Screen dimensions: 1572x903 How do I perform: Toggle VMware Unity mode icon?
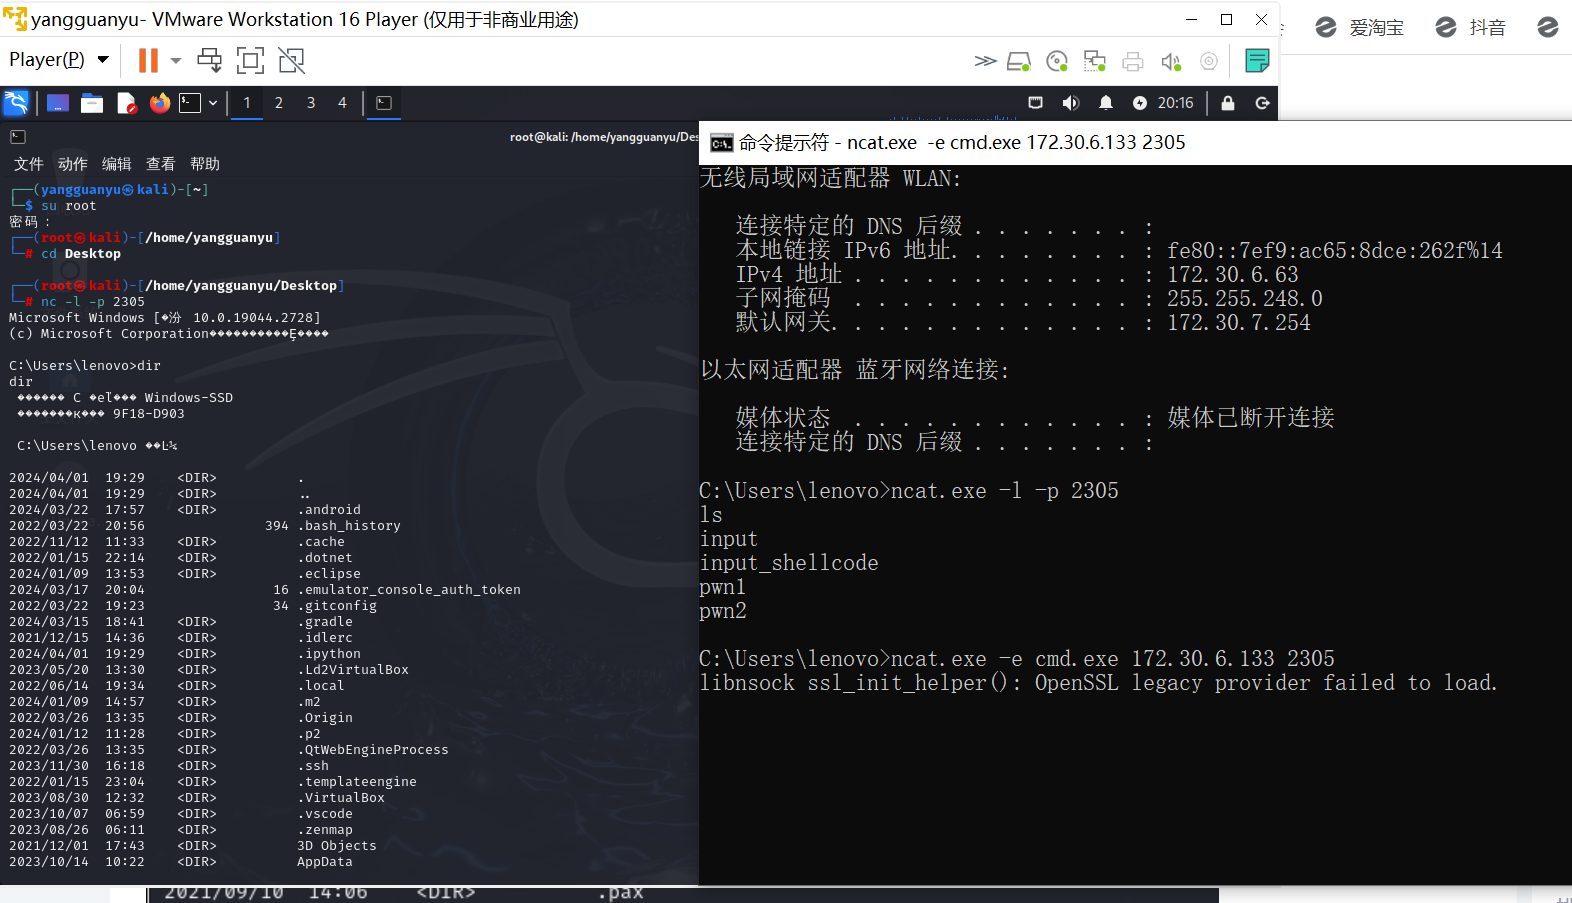click(291, 61)
